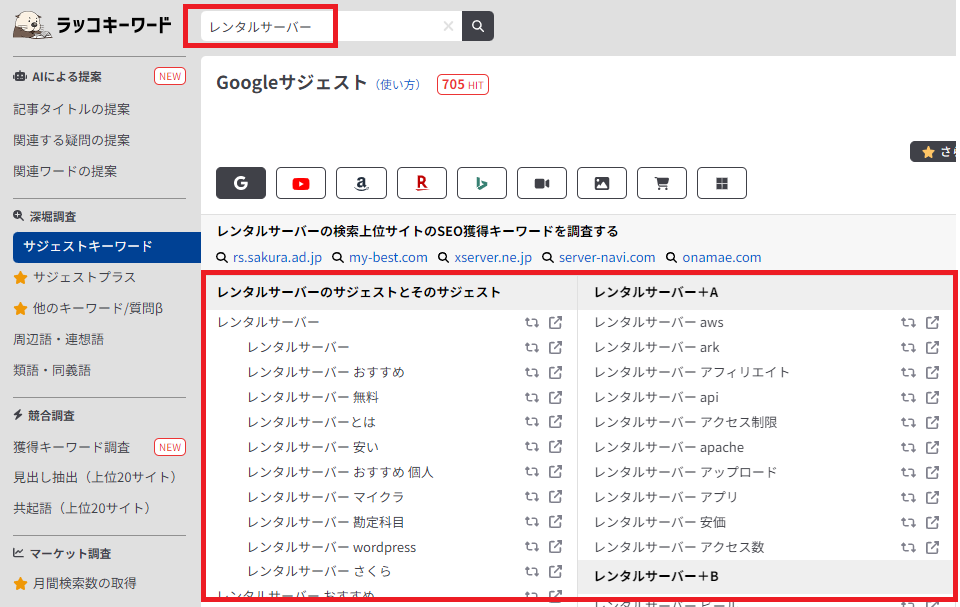Clear the search field with X
Image resolution: width=960 pixels, height=607 pixels.
tap(448, 26)
